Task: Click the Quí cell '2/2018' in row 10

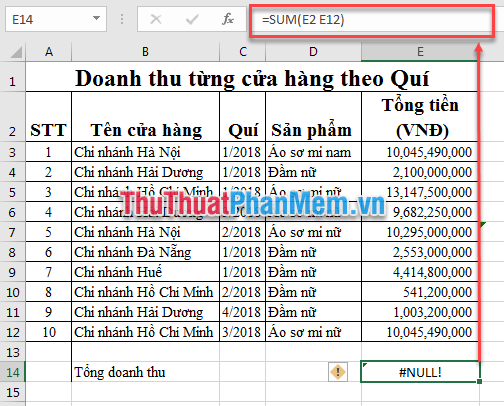Action: tap(243, 292)
